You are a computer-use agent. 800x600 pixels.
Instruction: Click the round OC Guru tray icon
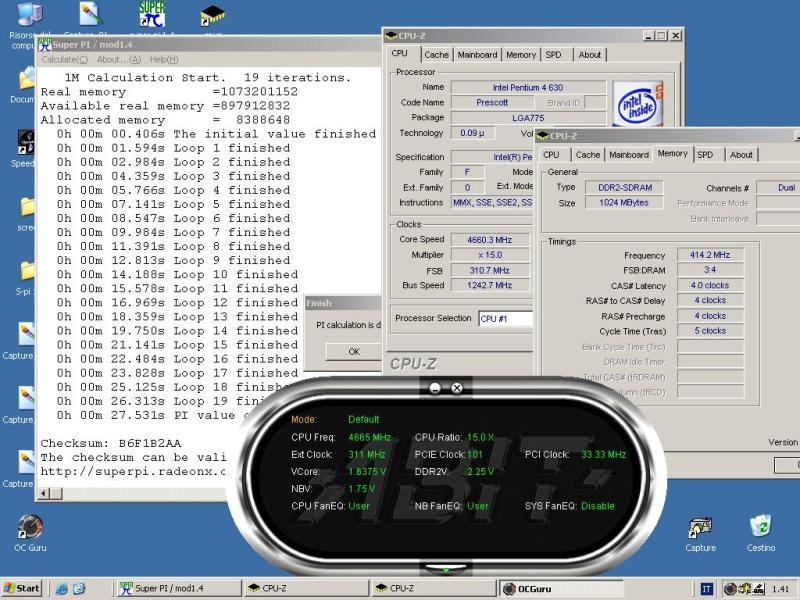730,589
